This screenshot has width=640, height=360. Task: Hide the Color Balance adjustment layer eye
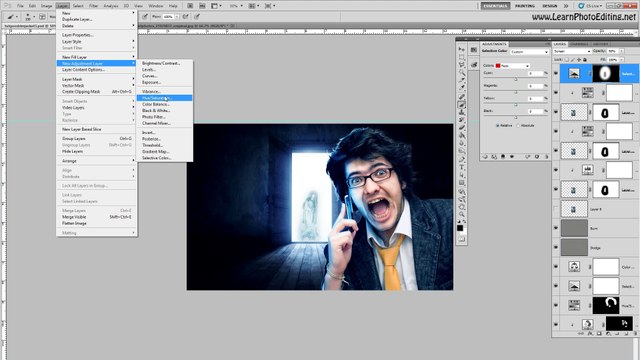(556, 267)
